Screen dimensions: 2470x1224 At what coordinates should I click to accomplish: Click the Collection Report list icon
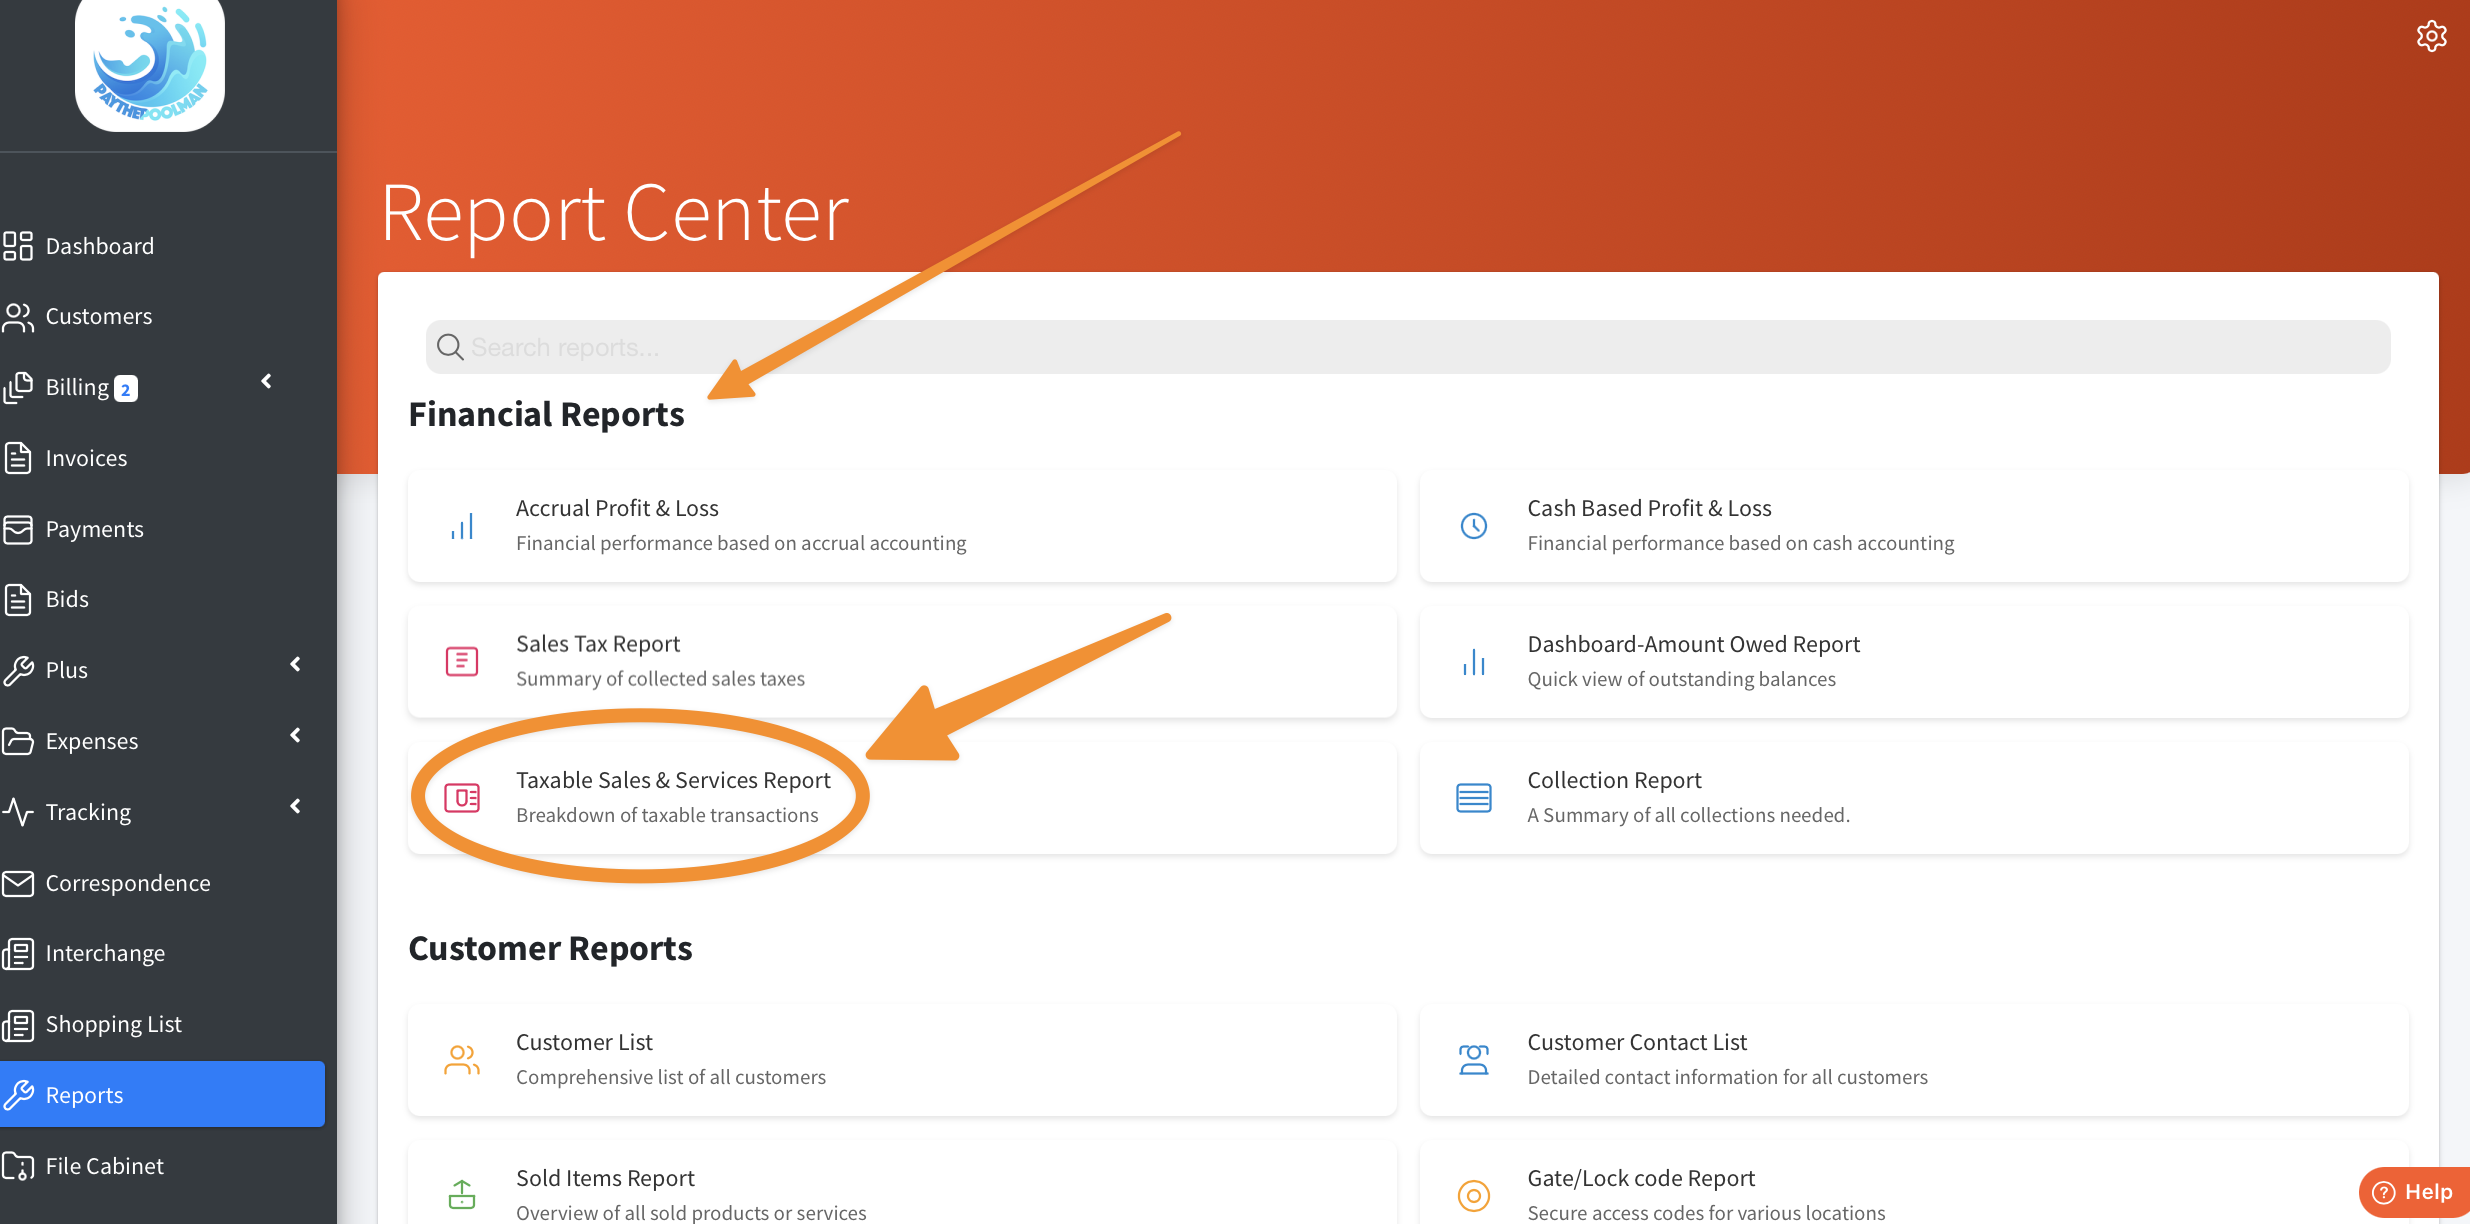[x=1473, y=797]
